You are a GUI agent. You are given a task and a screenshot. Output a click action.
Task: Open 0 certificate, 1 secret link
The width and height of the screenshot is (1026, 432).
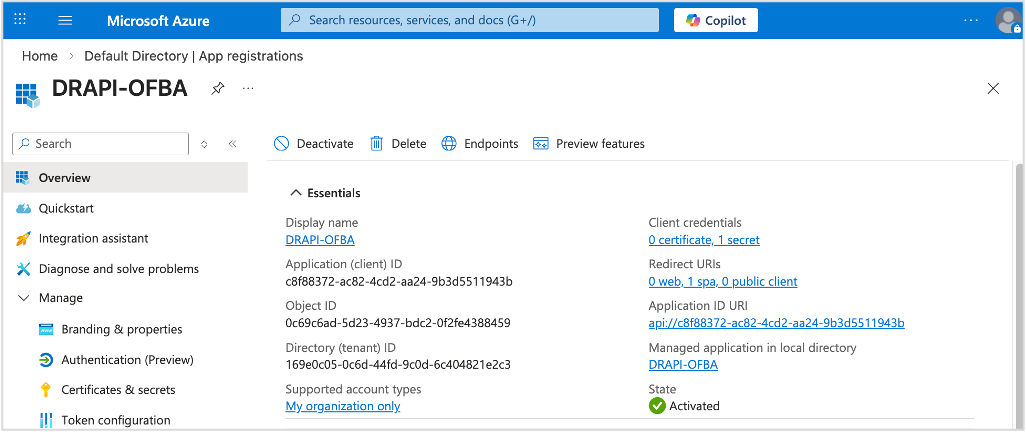click(x=704, y=240)
